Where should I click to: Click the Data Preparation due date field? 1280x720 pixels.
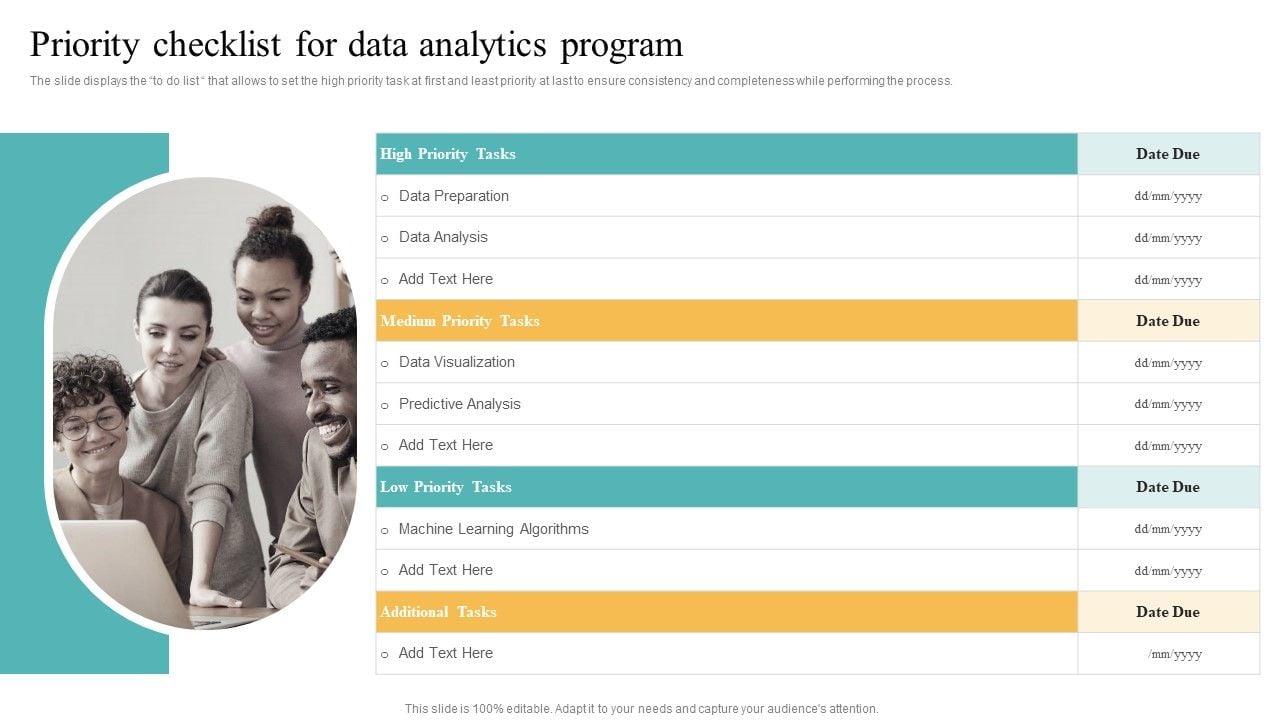(1168, 197)
